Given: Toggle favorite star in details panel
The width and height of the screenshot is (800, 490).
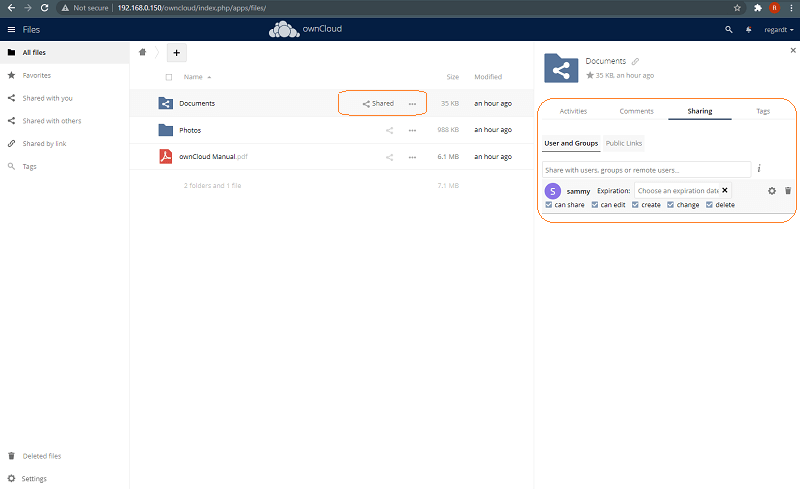Looking at the screenshot, I should click(x=590, y=75).
